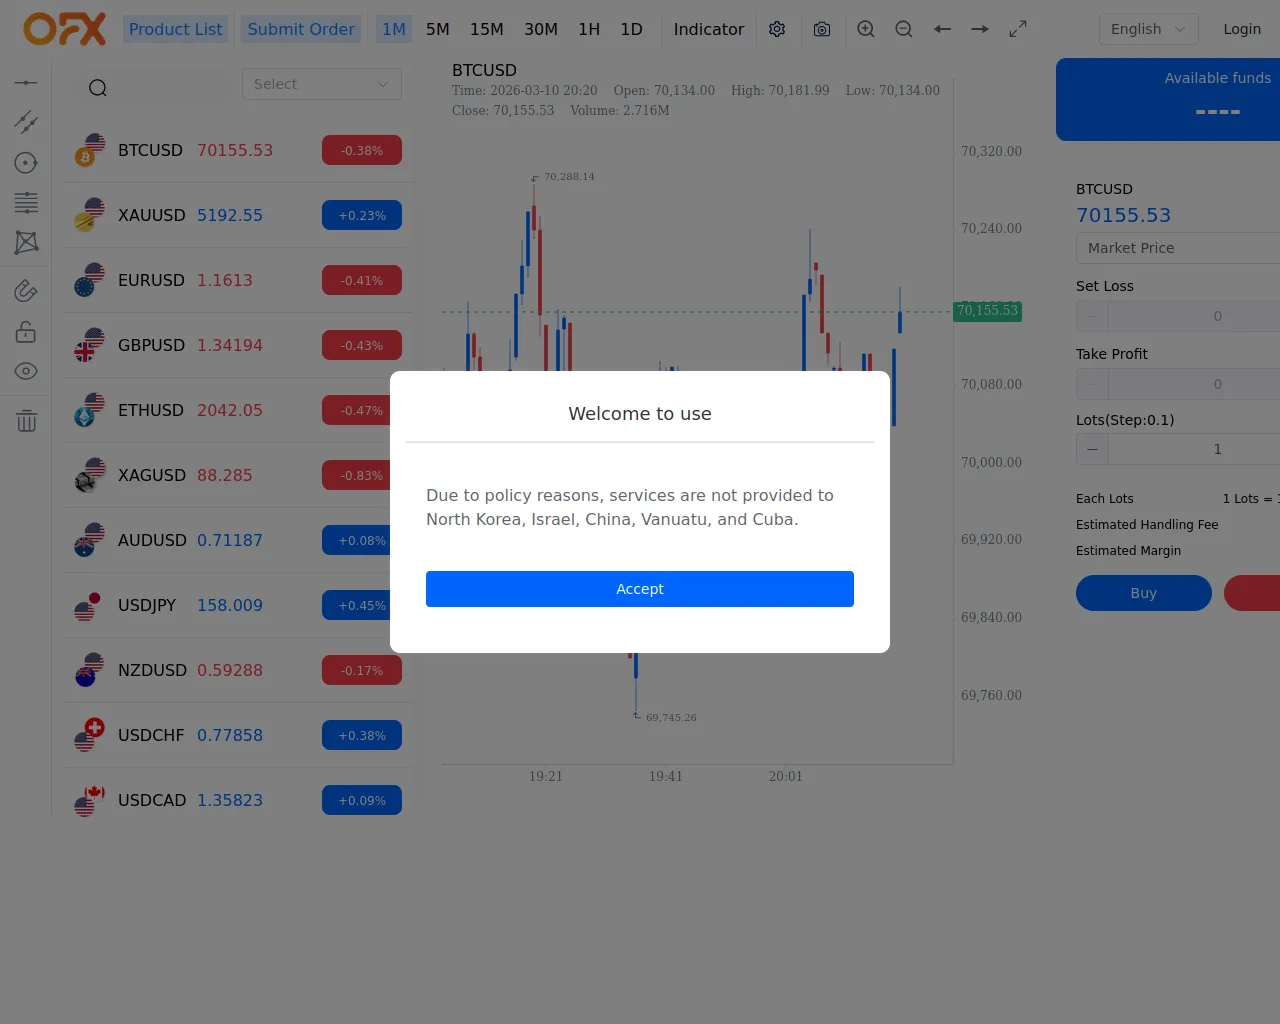1280x1024 pixels.
Task: Click the EURUSD flag icon
Action: point(90,280)
